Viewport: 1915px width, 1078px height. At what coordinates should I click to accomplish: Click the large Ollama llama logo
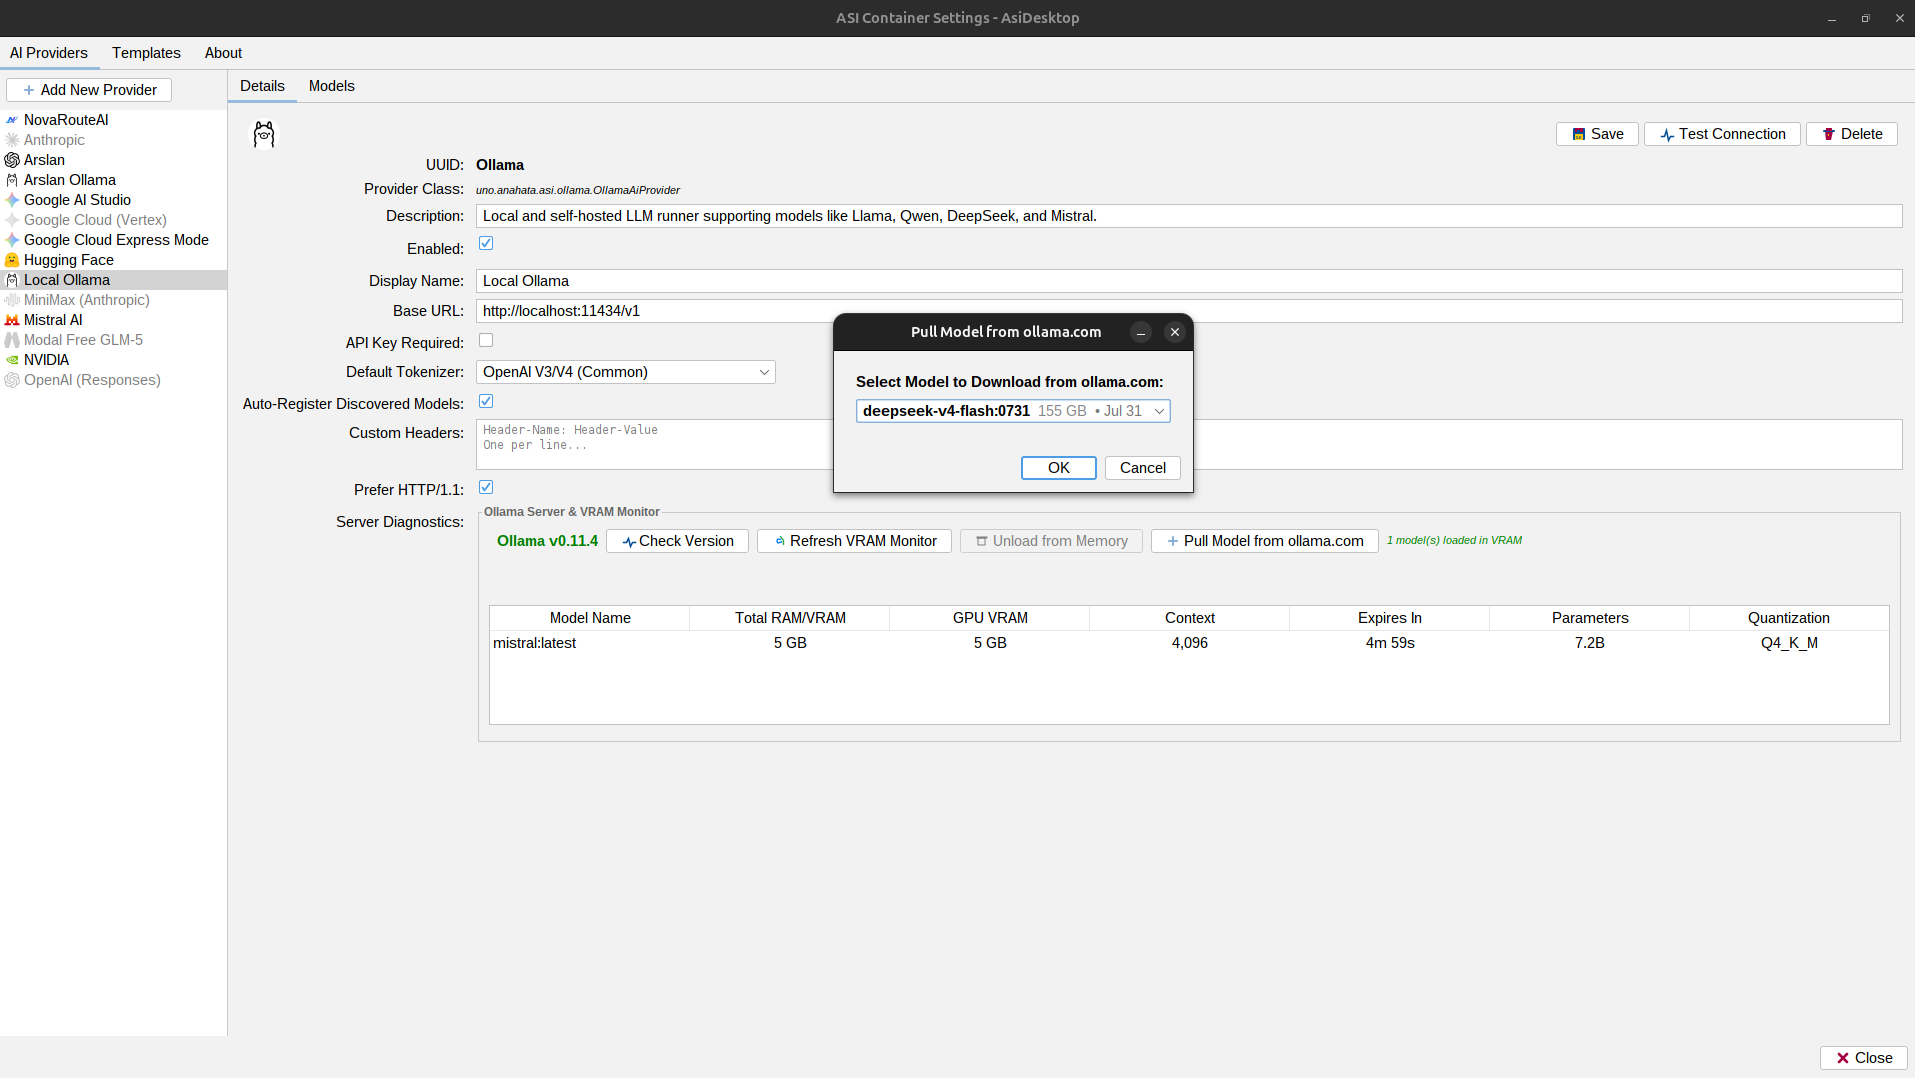[x=264, y=134]
